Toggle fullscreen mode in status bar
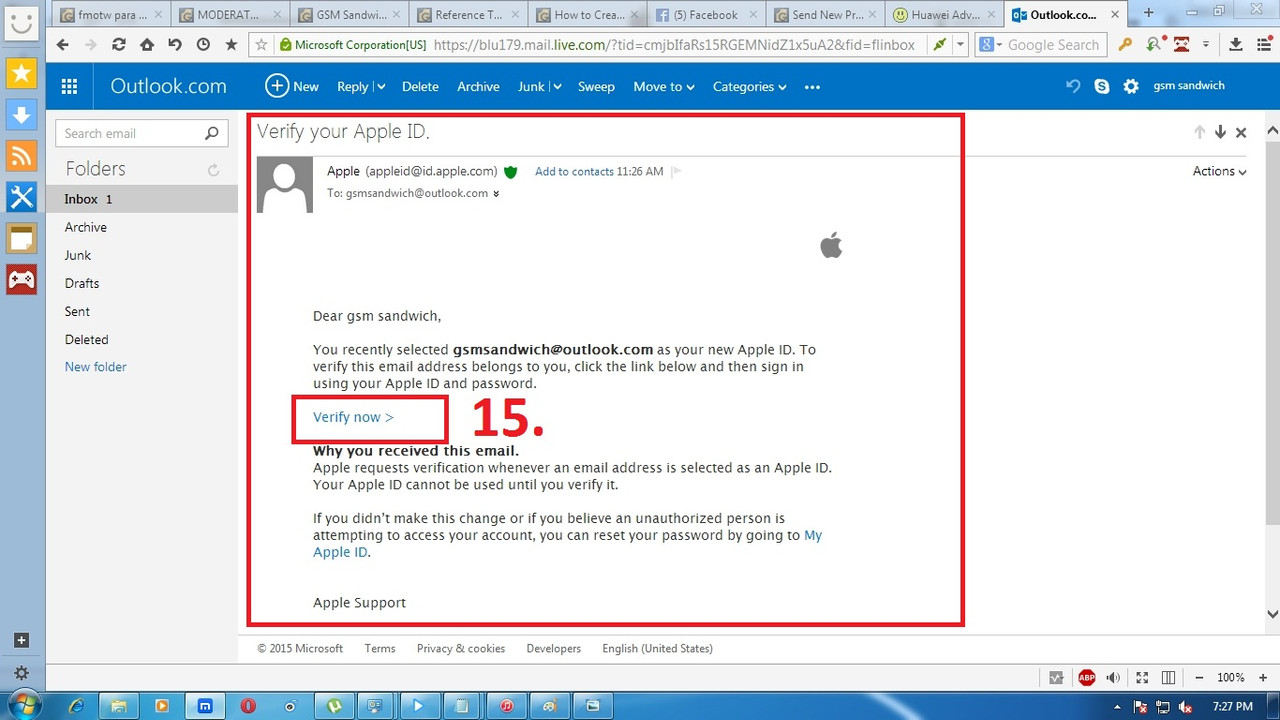Image resolution: width=1280 pixels, height=720 pixels. 1142,678
